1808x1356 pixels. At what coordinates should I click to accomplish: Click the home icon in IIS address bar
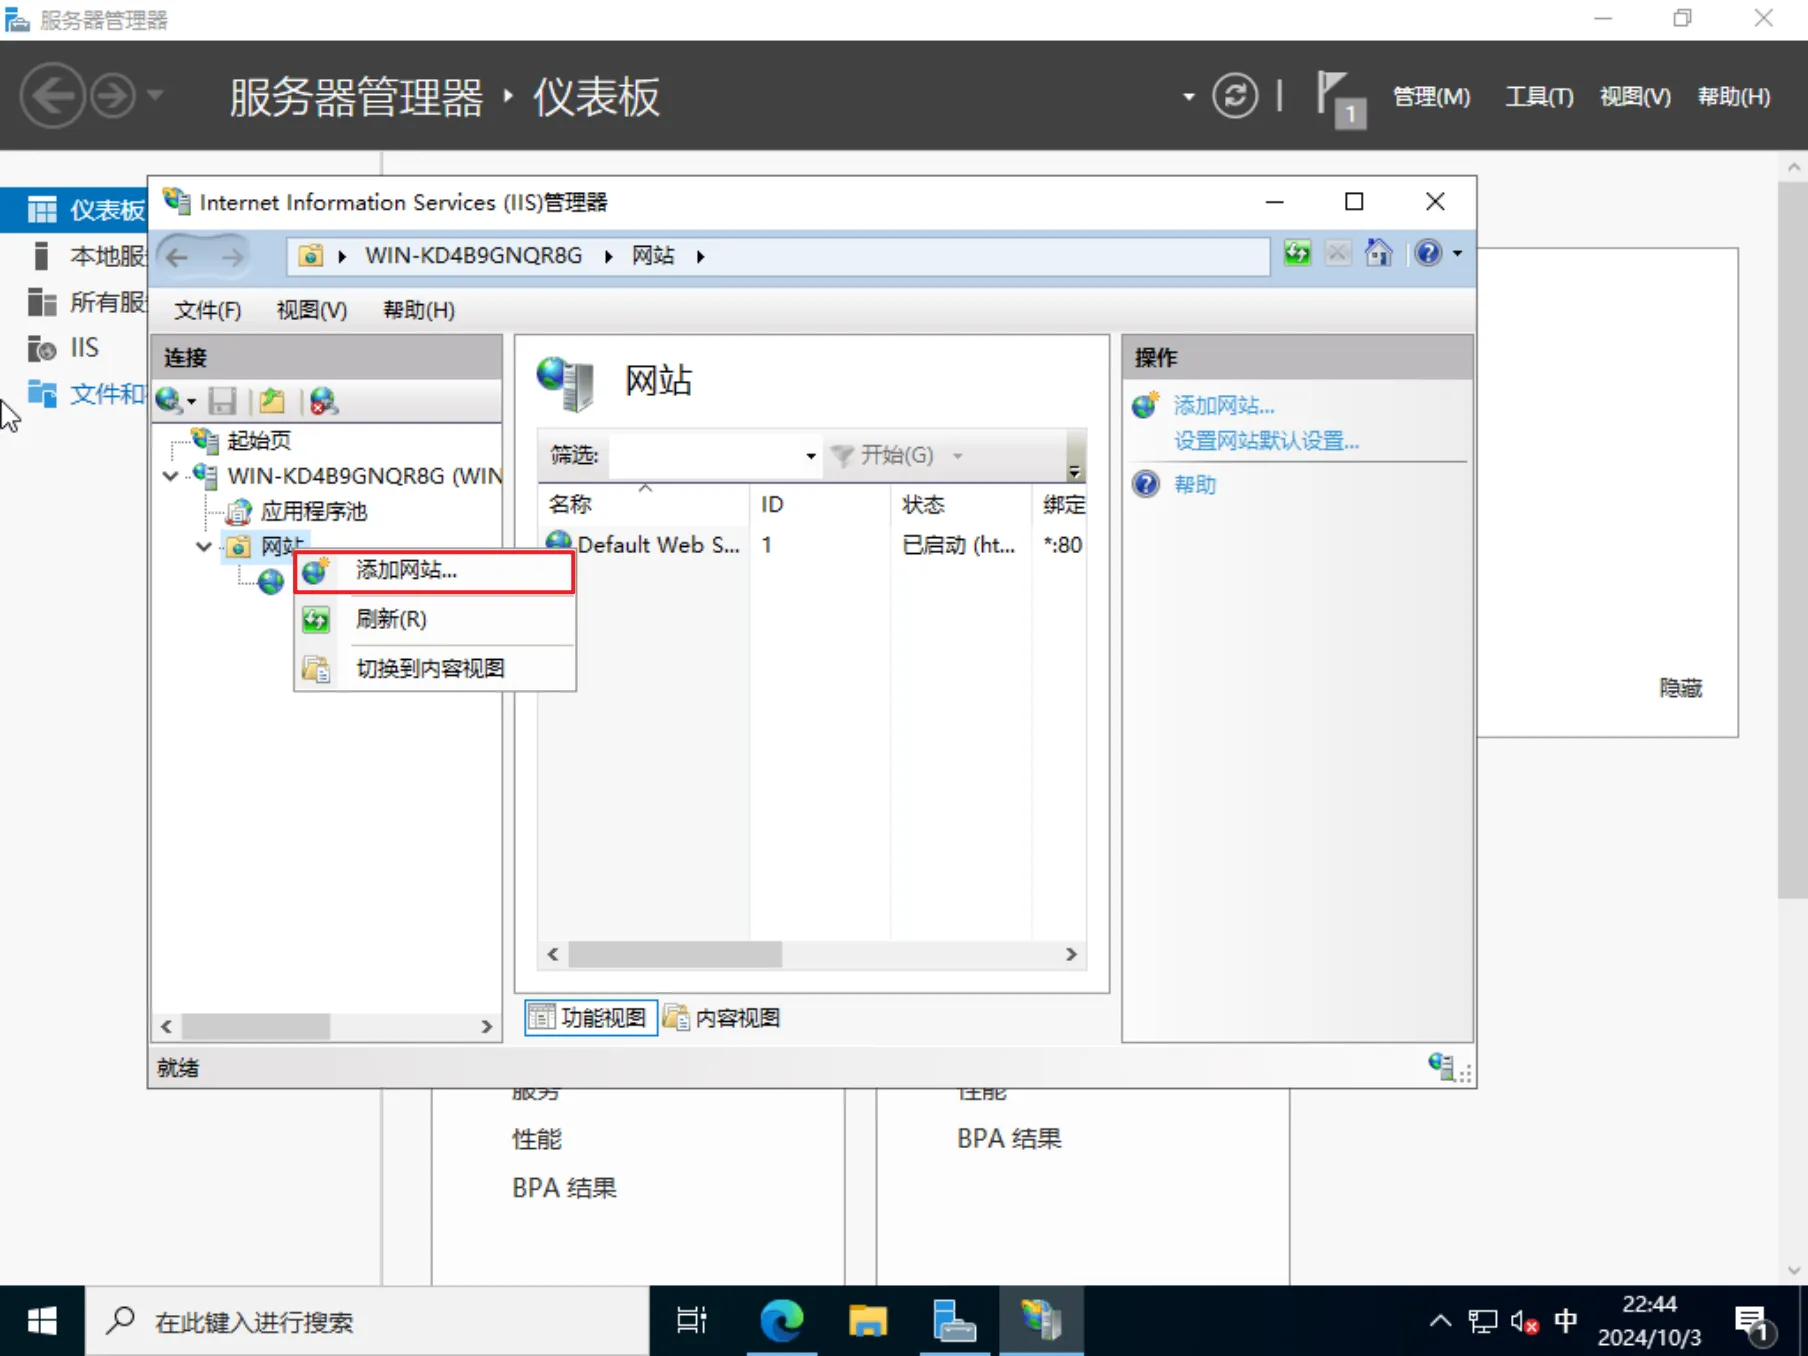tap(1379, 254)
